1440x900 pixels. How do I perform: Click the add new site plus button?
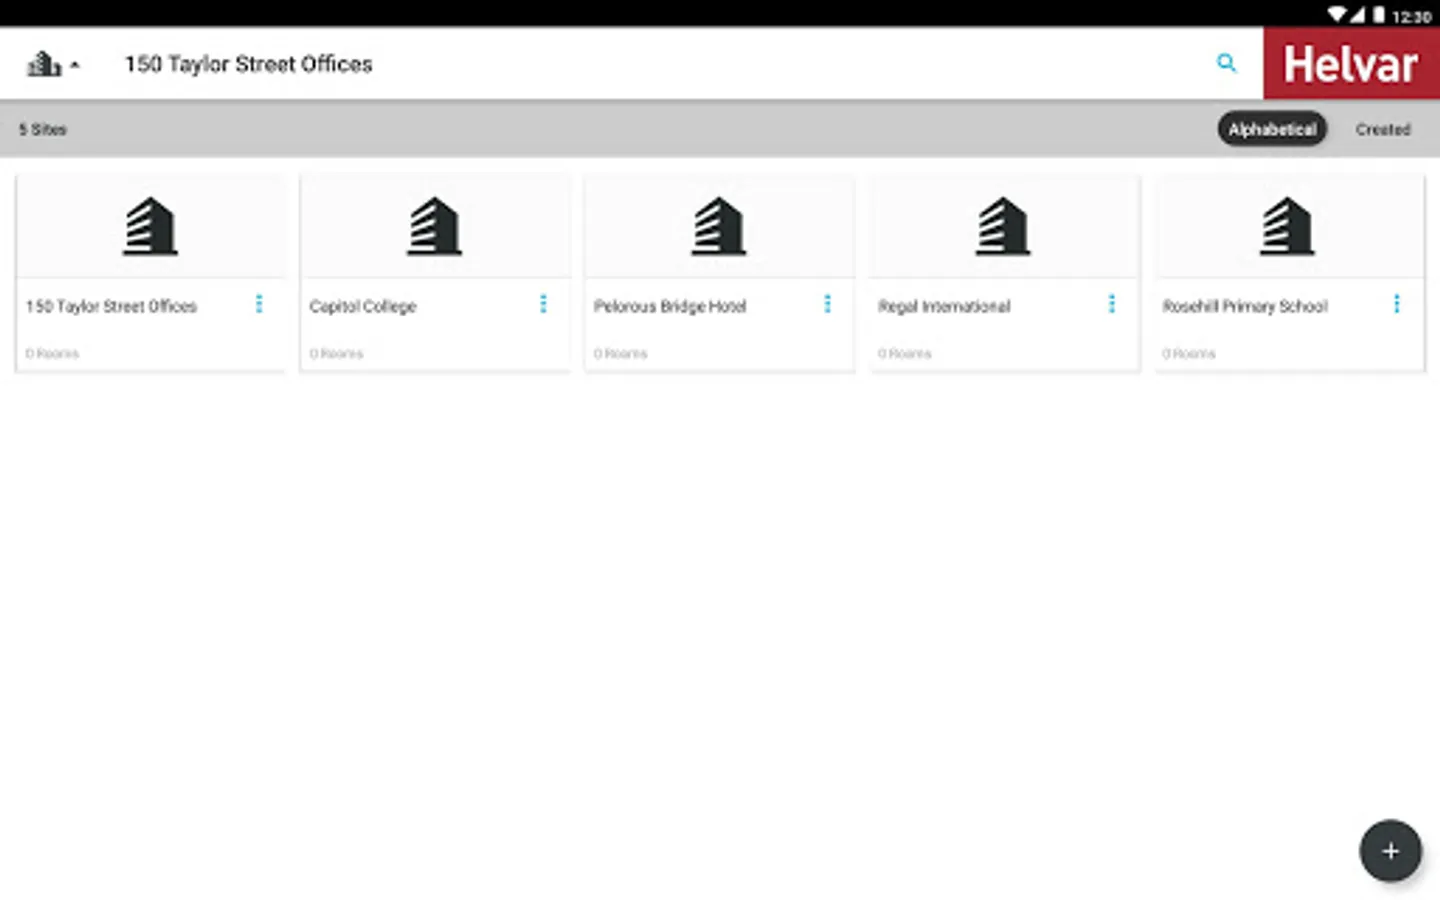coord(1390,851)
